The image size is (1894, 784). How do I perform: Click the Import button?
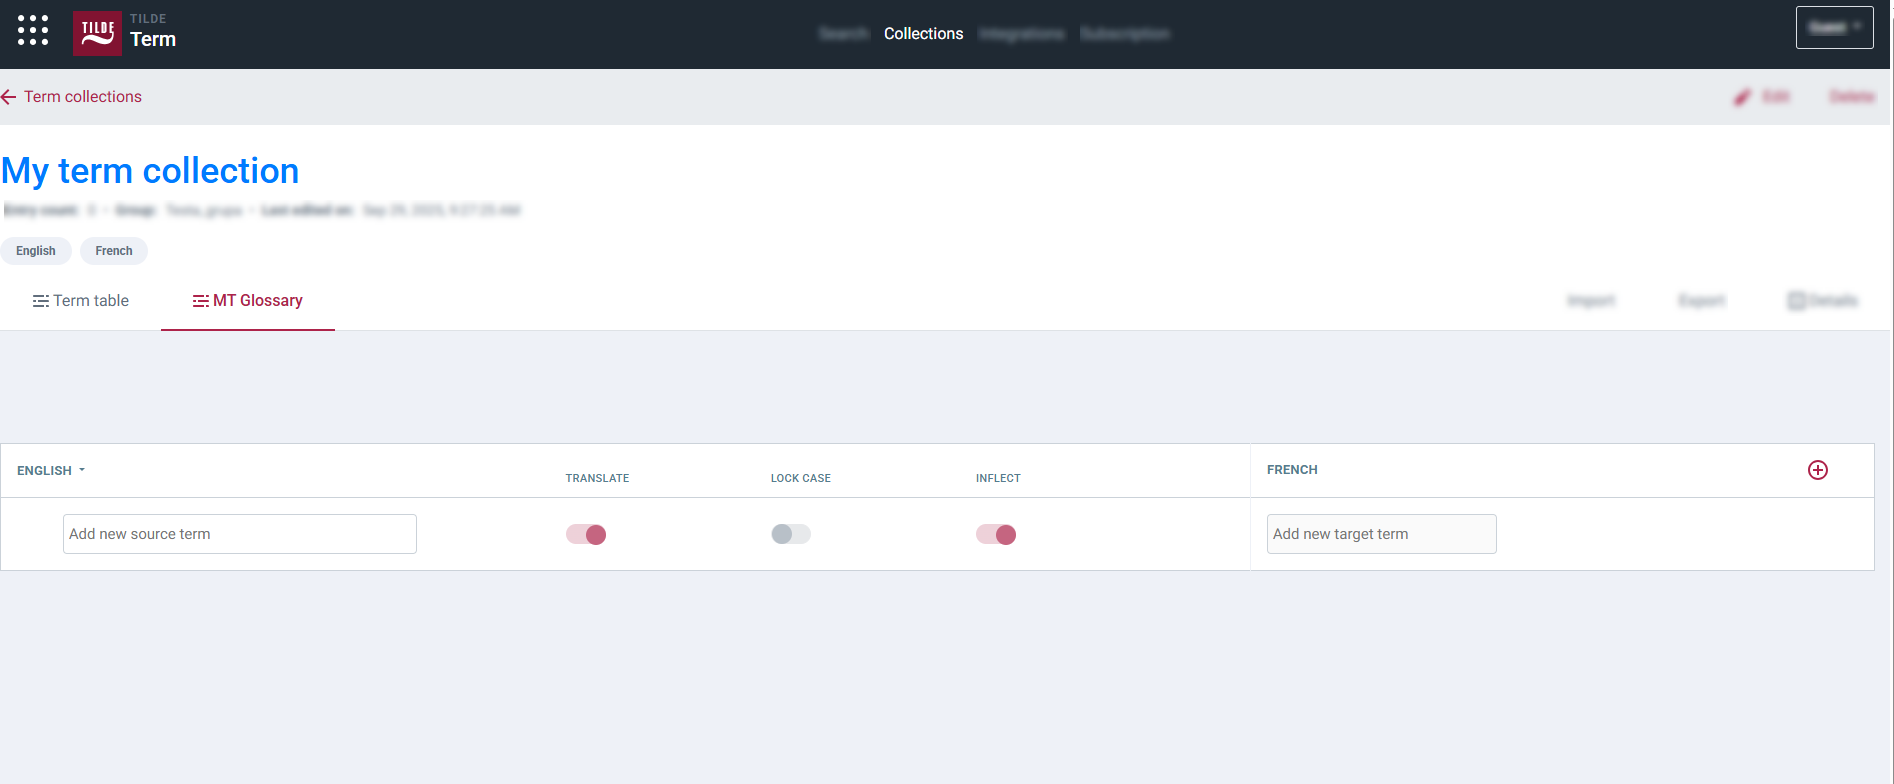[x=1591, y=301]
